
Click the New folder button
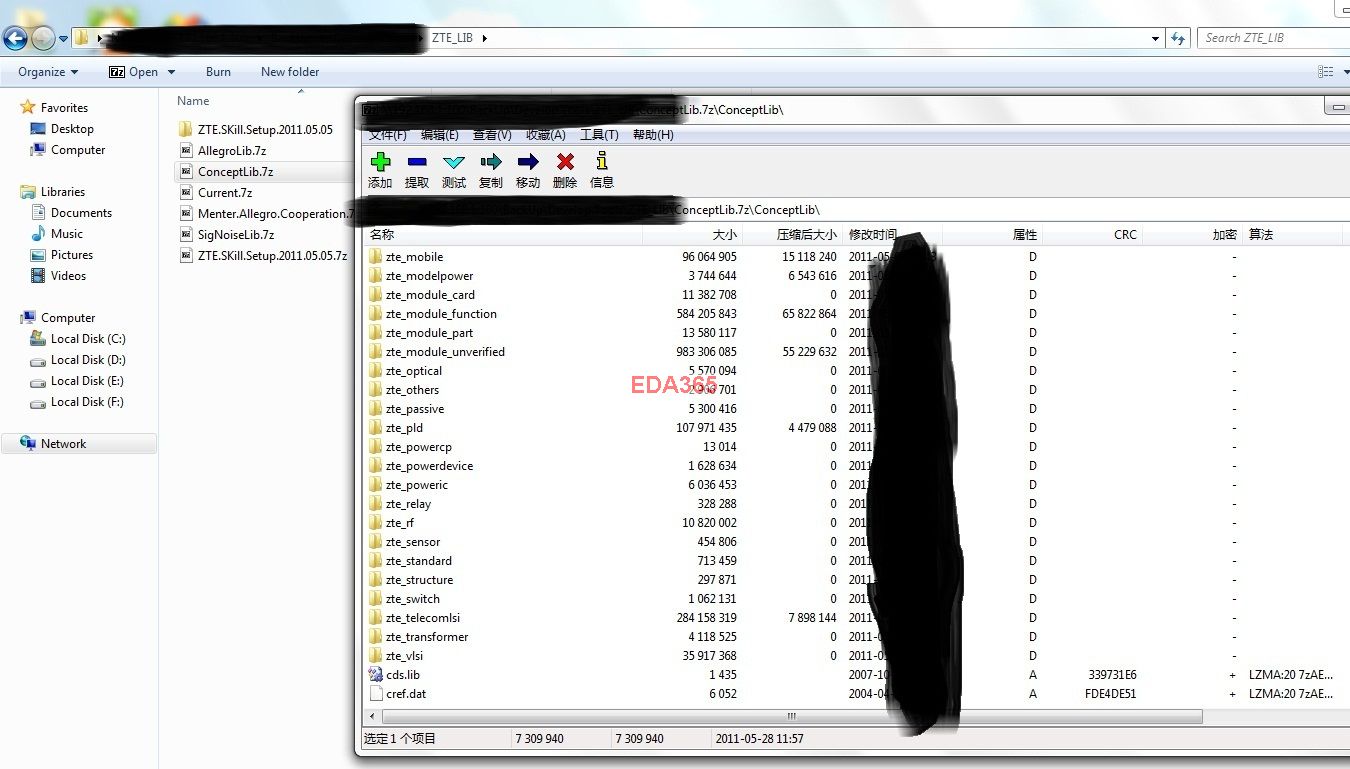[290, 72]
